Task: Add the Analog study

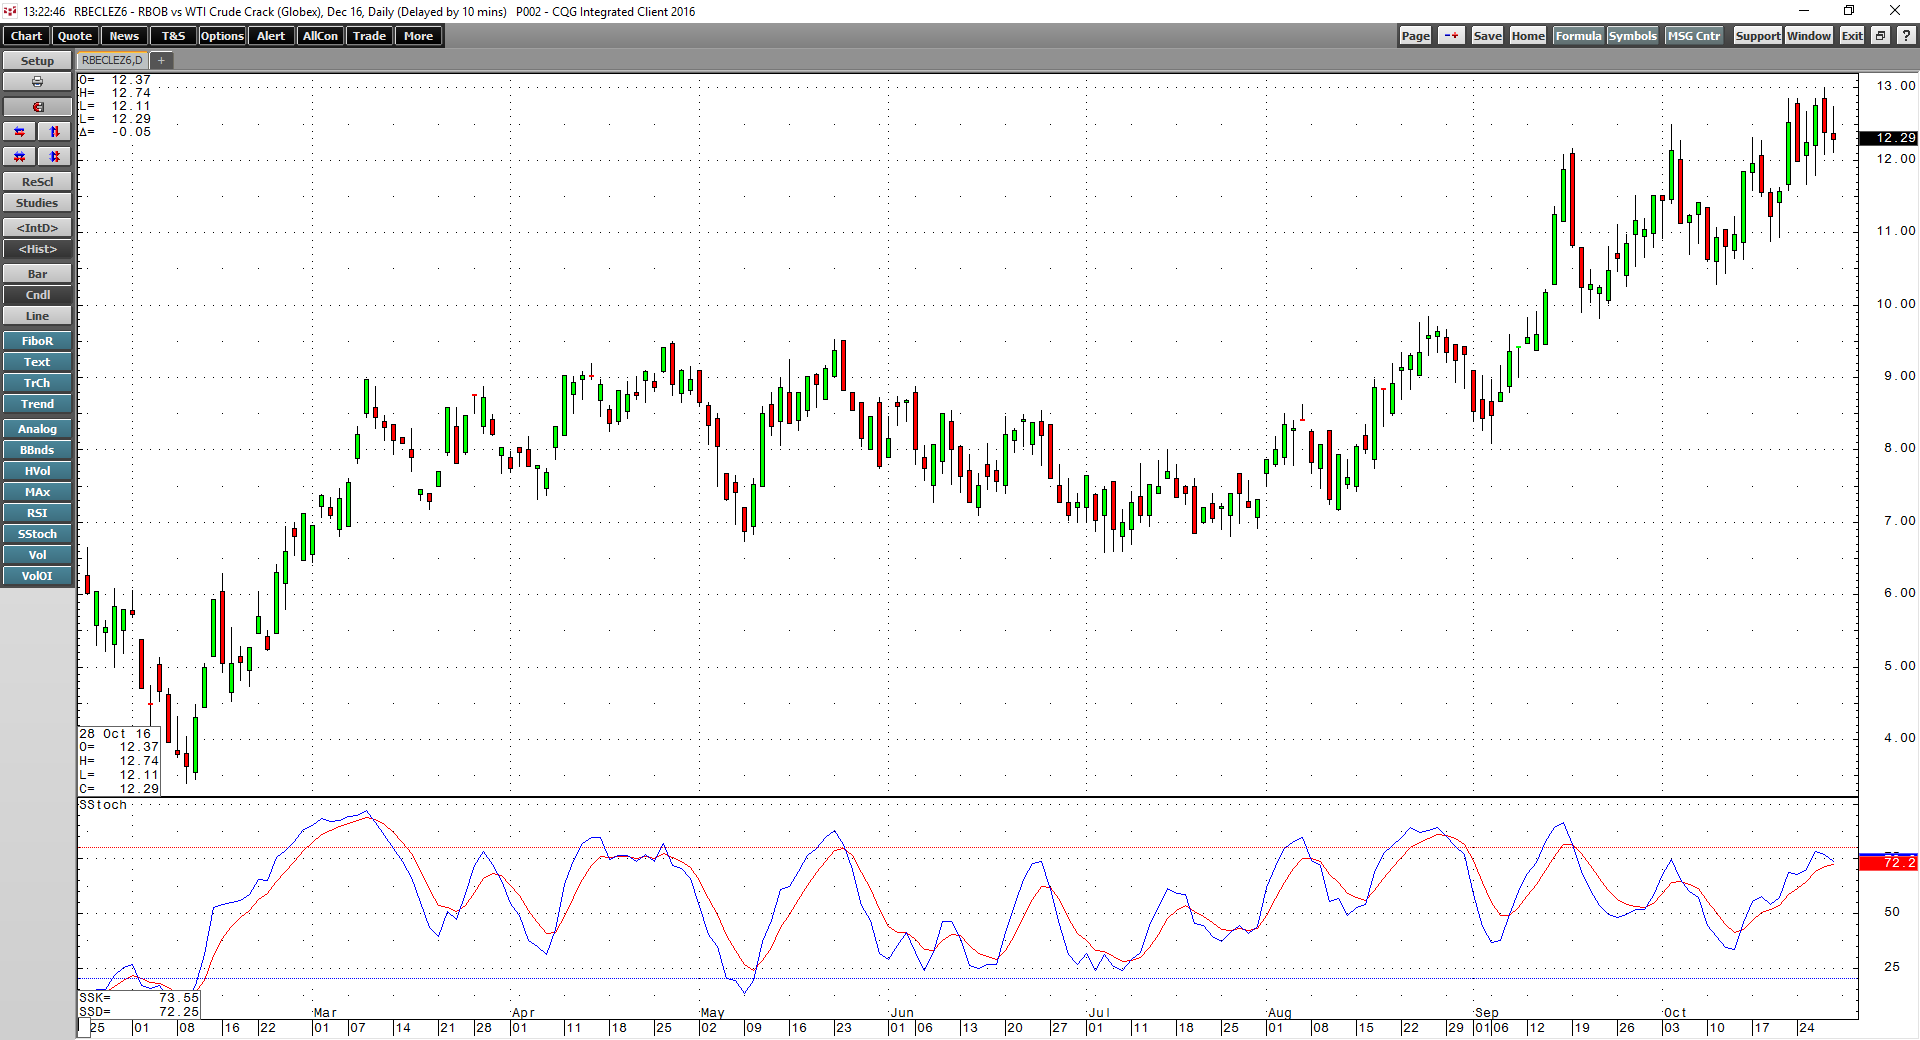Action: click(x=37, y=429)
